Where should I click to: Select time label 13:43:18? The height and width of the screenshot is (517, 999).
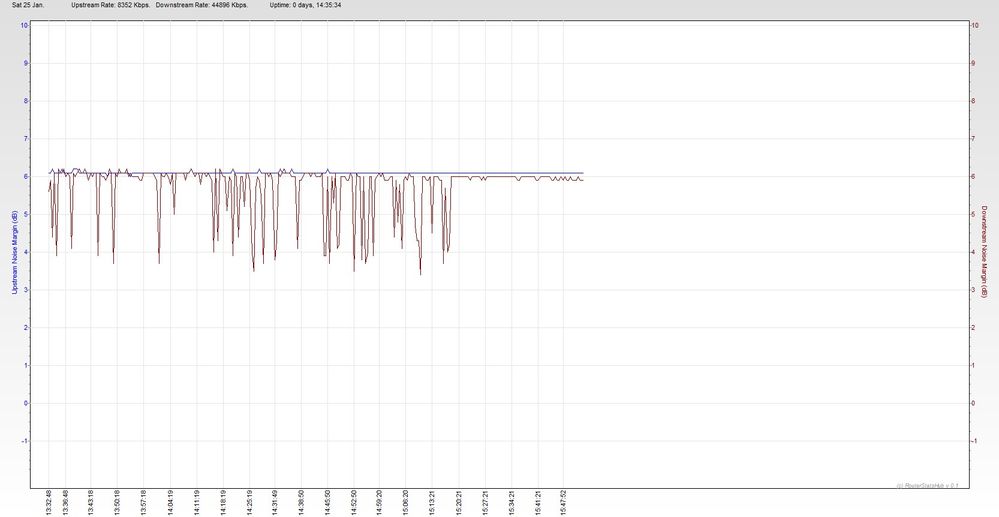pos(90,502)
